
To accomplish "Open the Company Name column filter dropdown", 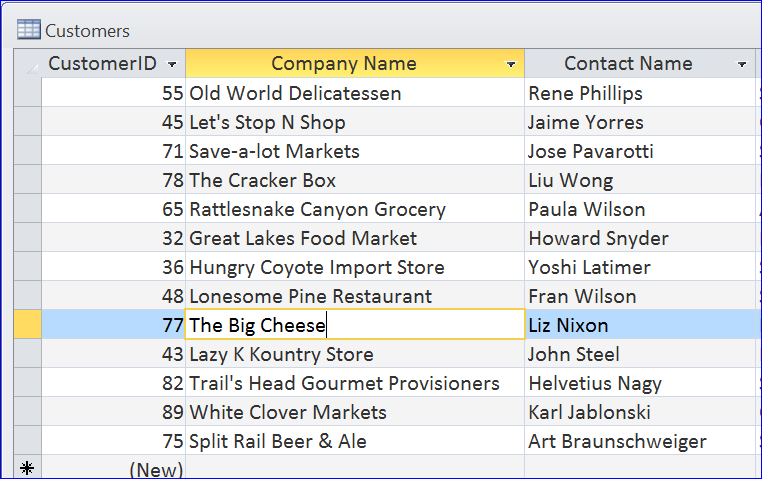I will [510, 64].
